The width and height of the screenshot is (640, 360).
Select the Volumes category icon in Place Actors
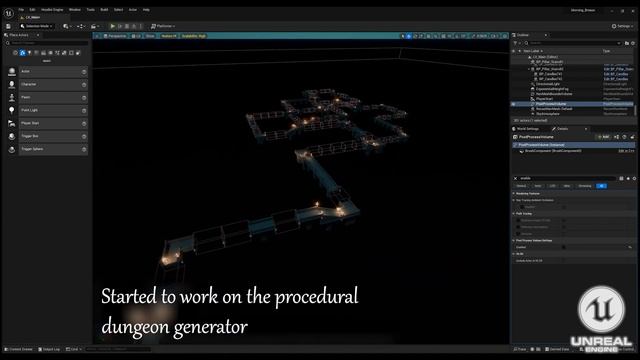click(71, 53)
